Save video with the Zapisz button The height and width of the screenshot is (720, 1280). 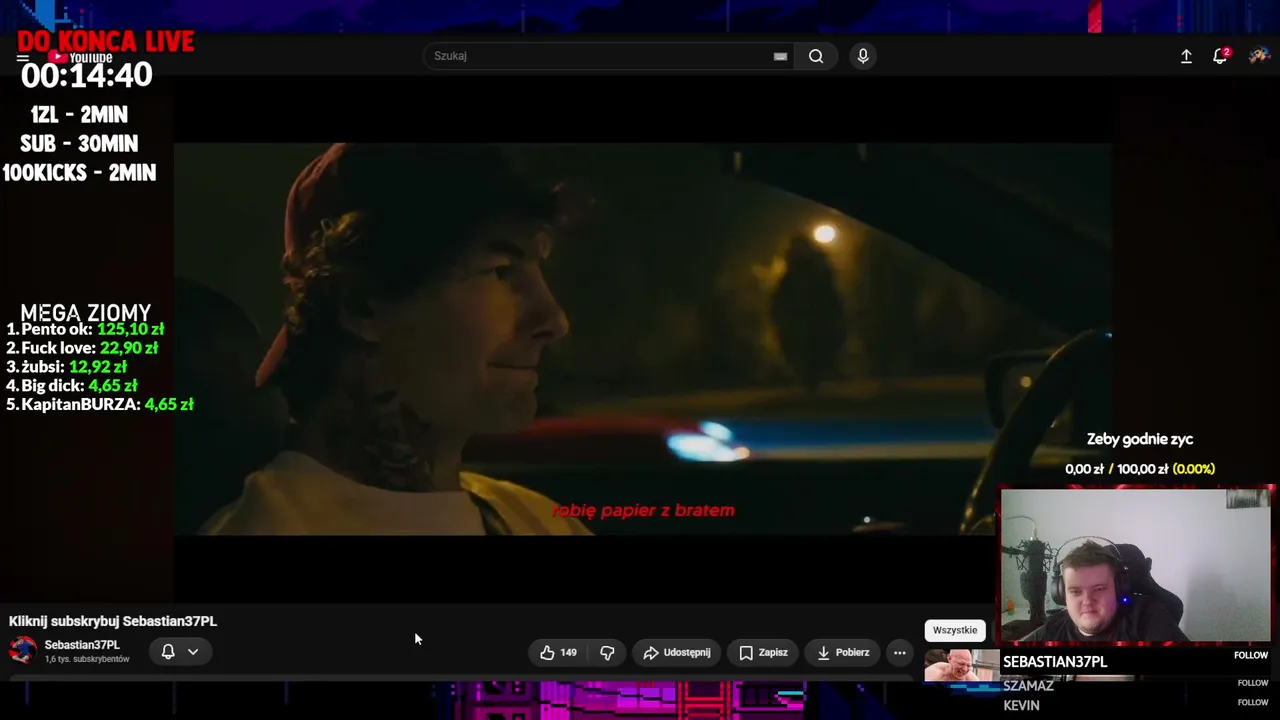[764, 652]
